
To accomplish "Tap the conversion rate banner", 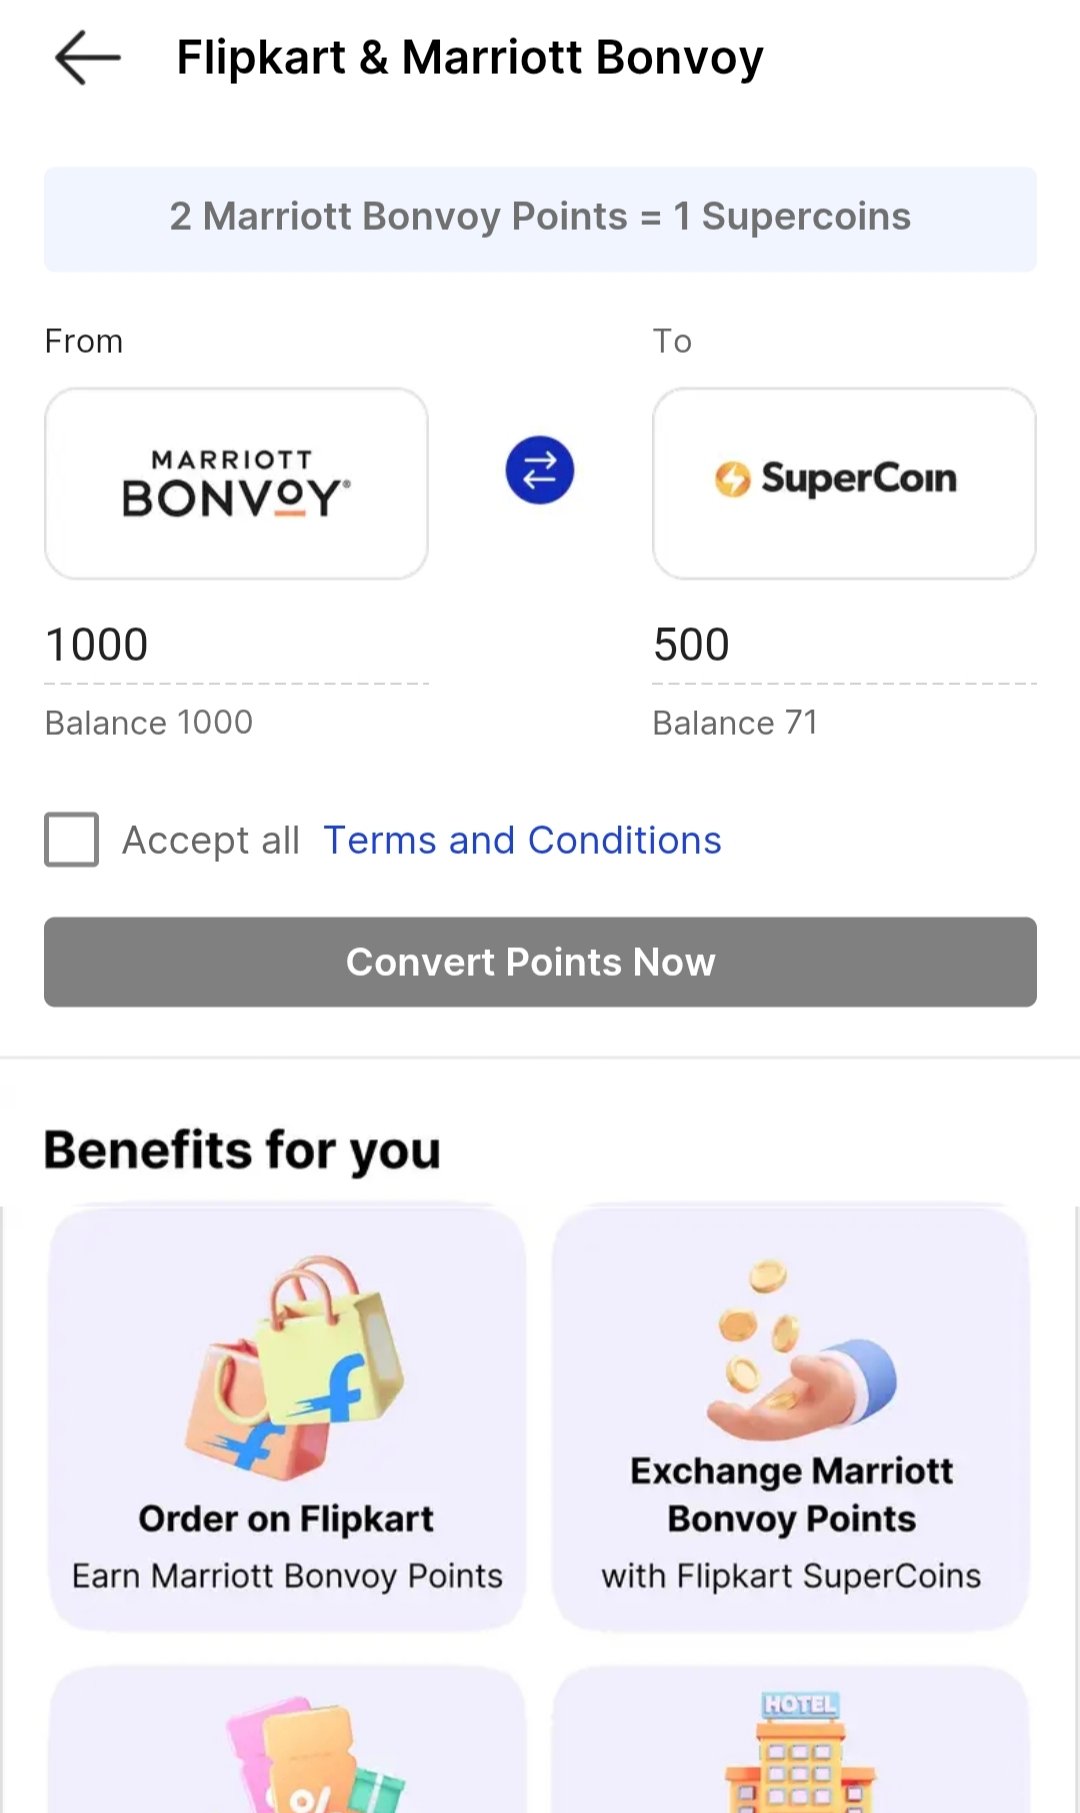I will click(540, 218).
